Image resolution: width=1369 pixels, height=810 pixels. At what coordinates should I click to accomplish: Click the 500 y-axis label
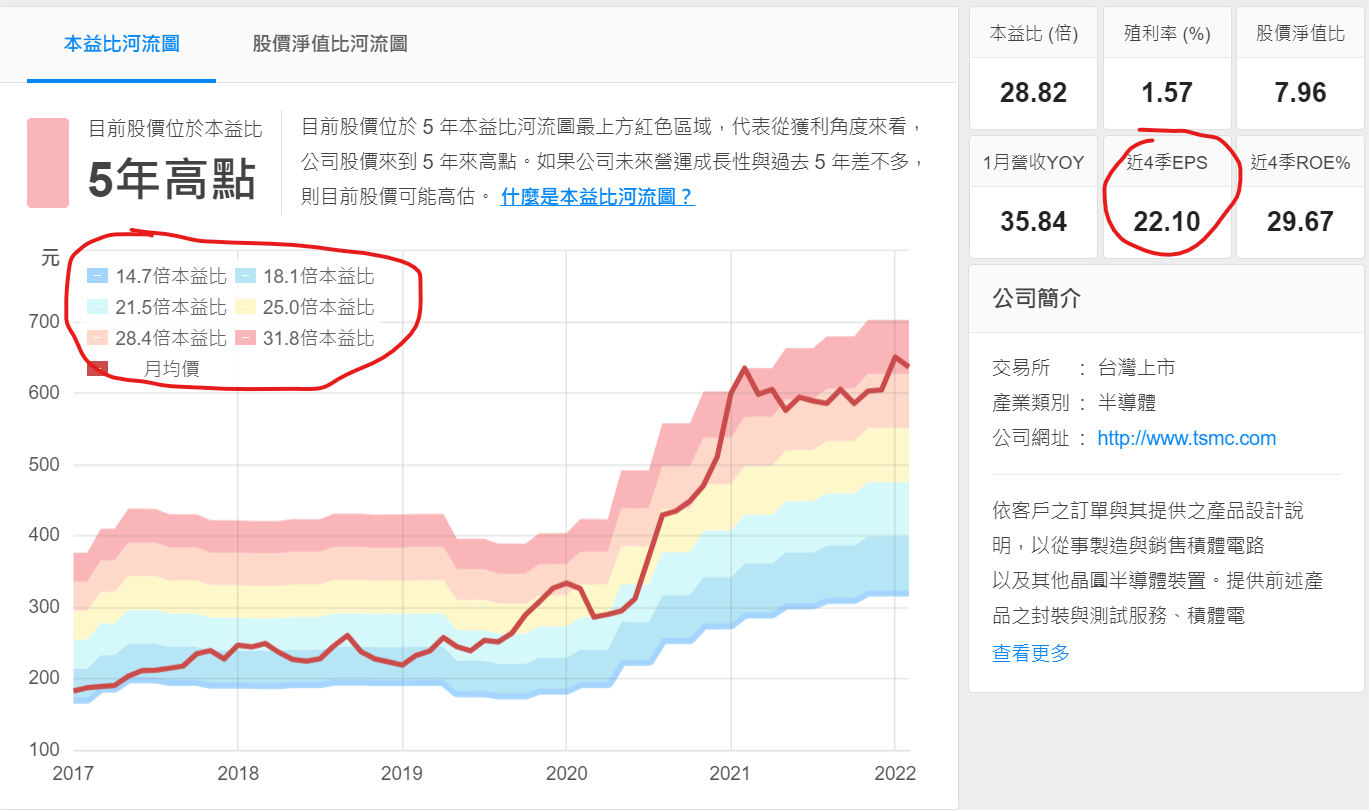click(45, 464)
